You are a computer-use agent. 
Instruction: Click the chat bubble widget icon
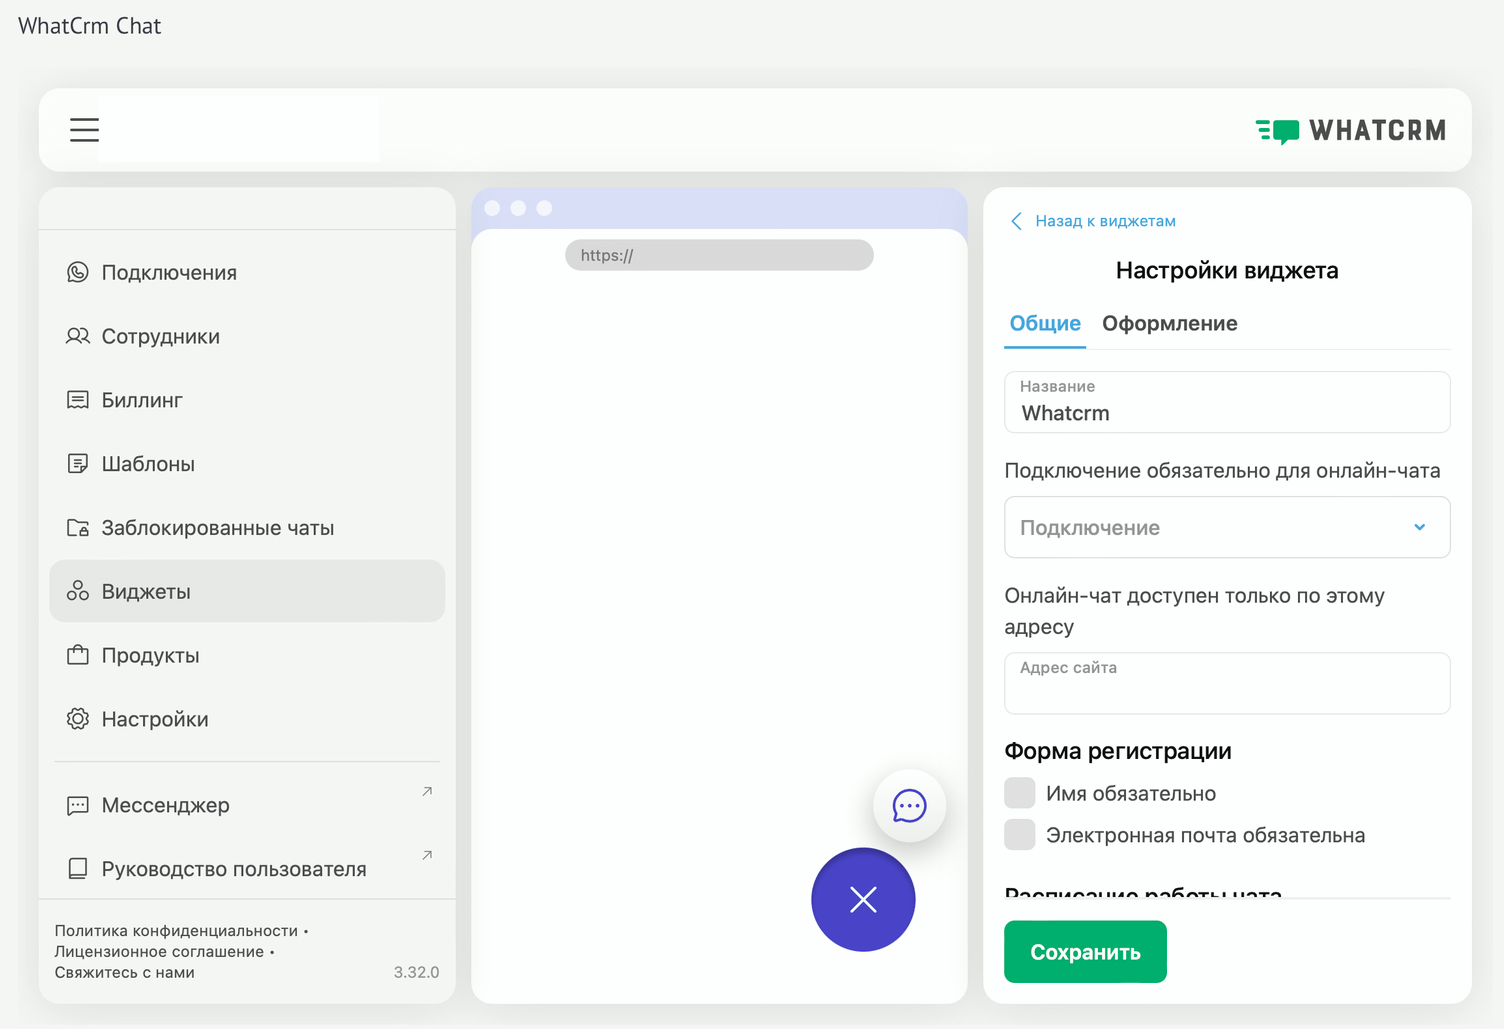(909, 806)
